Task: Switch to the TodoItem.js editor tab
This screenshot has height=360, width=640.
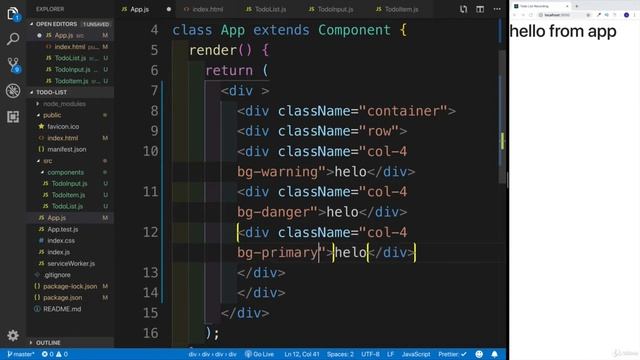Action: 401,9
